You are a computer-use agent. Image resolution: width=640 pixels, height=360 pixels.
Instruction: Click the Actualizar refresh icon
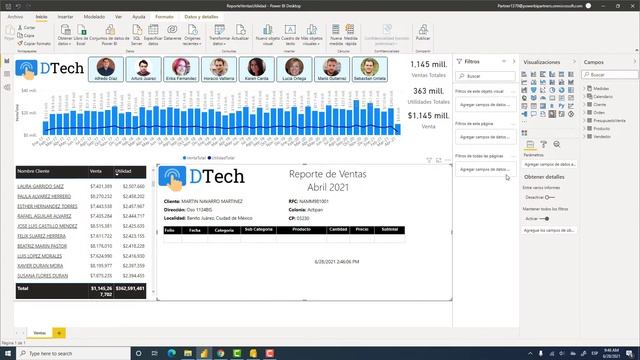click(240, 30)
